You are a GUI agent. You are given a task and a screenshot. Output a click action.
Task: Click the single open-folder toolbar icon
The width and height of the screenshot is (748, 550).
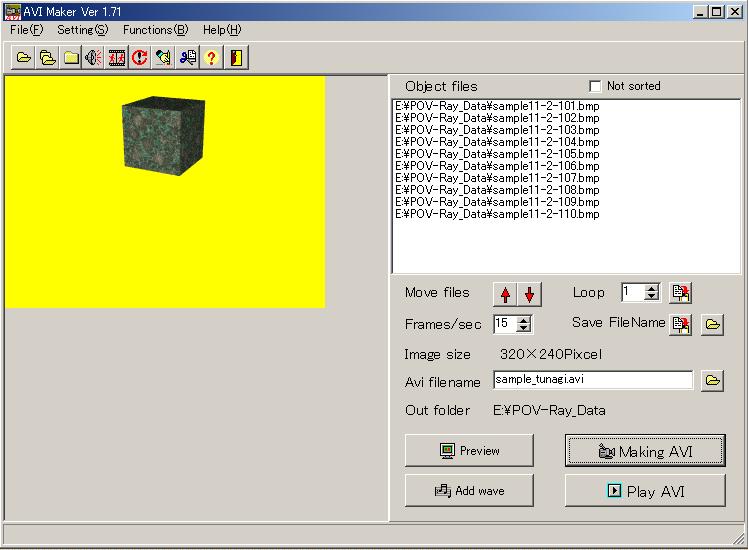[x=23, y=58]
